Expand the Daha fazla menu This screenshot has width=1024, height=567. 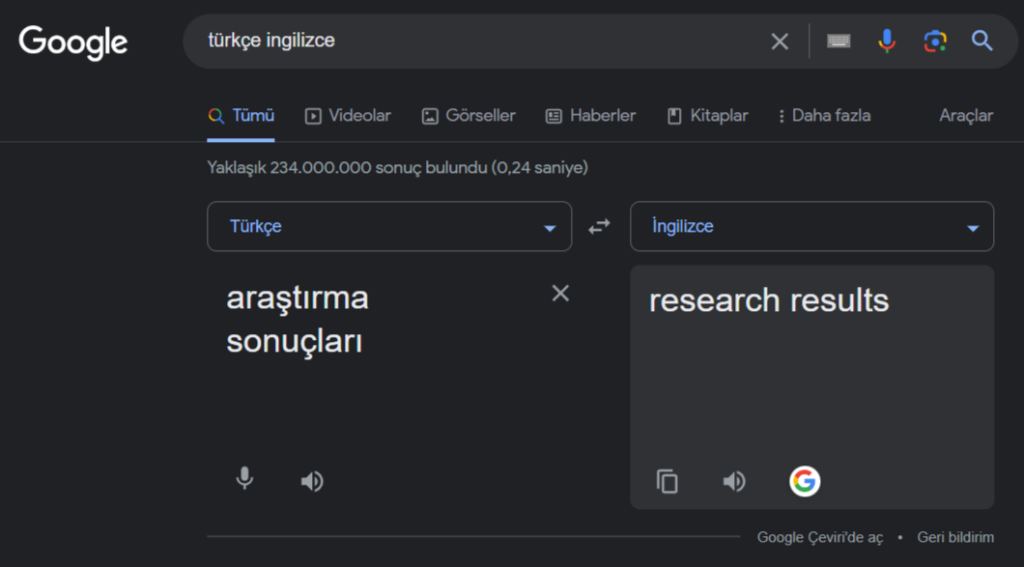(x=824, y=116)
